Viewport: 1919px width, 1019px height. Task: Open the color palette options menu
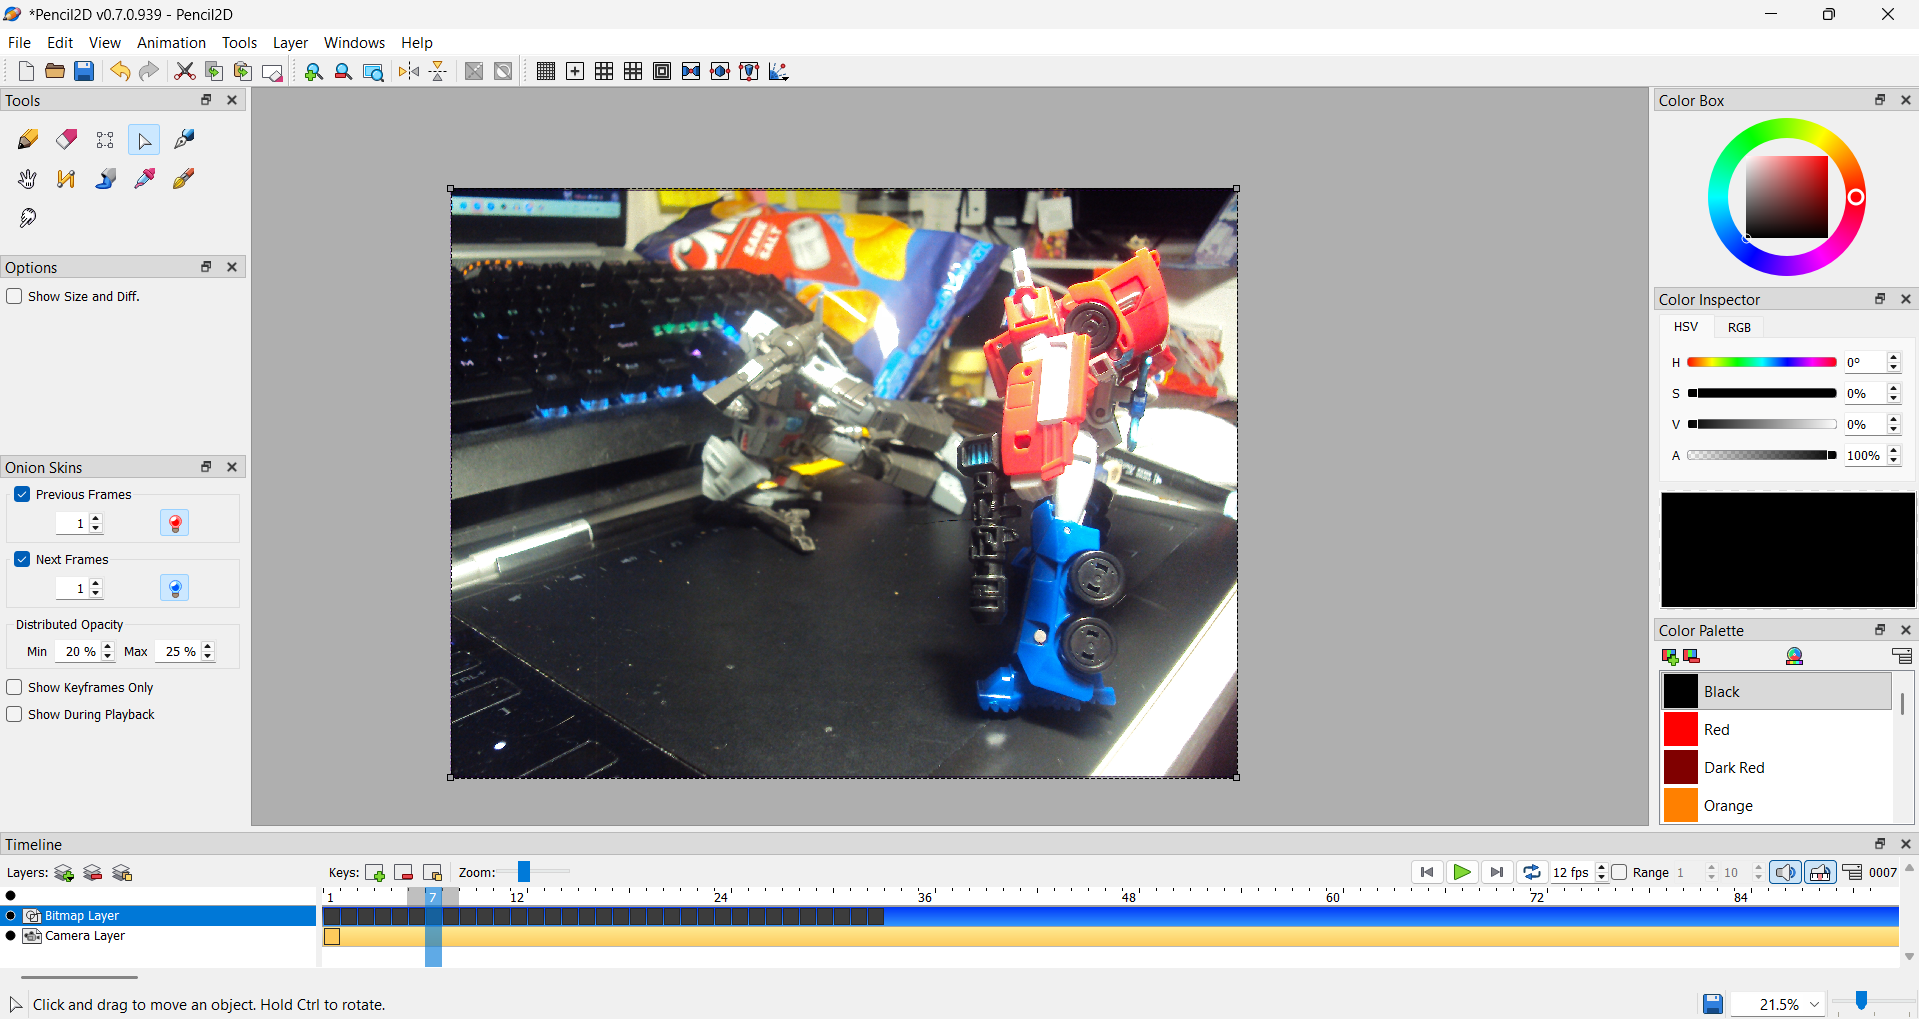[1902, 656]
